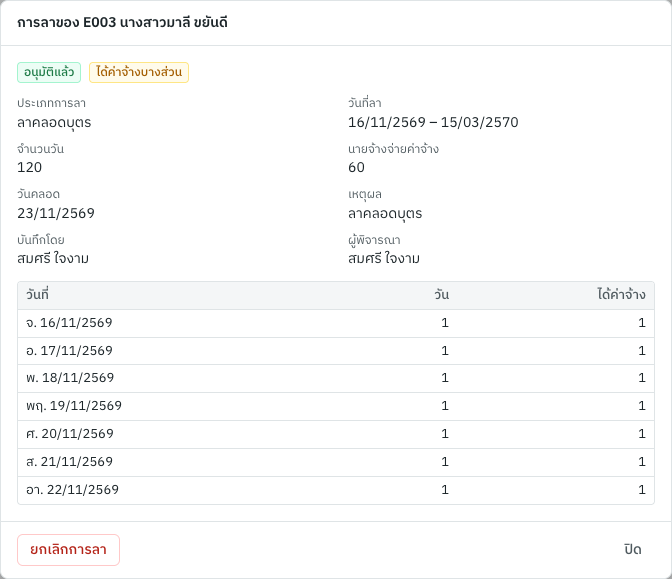Select row ศ. 20/11/2569
This screenshot has width=672, height=579.
click(336, 434)
